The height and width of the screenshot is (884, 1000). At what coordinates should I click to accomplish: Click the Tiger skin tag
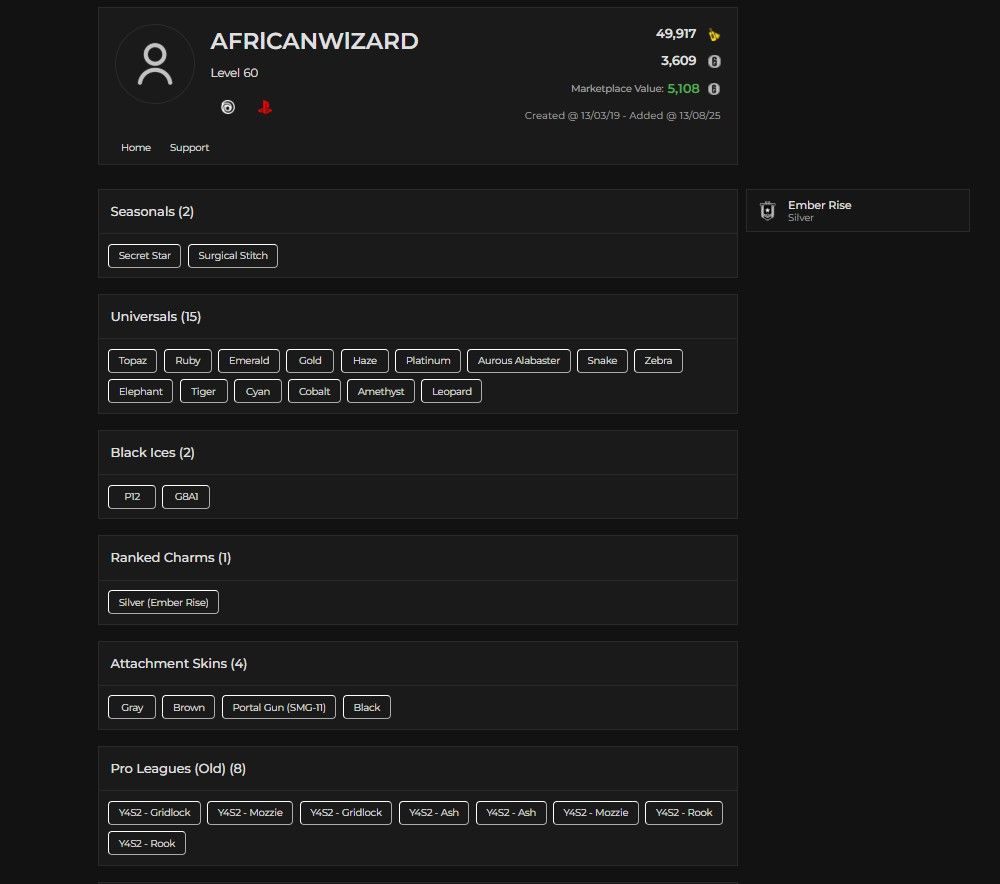click(x=203, y=391)
